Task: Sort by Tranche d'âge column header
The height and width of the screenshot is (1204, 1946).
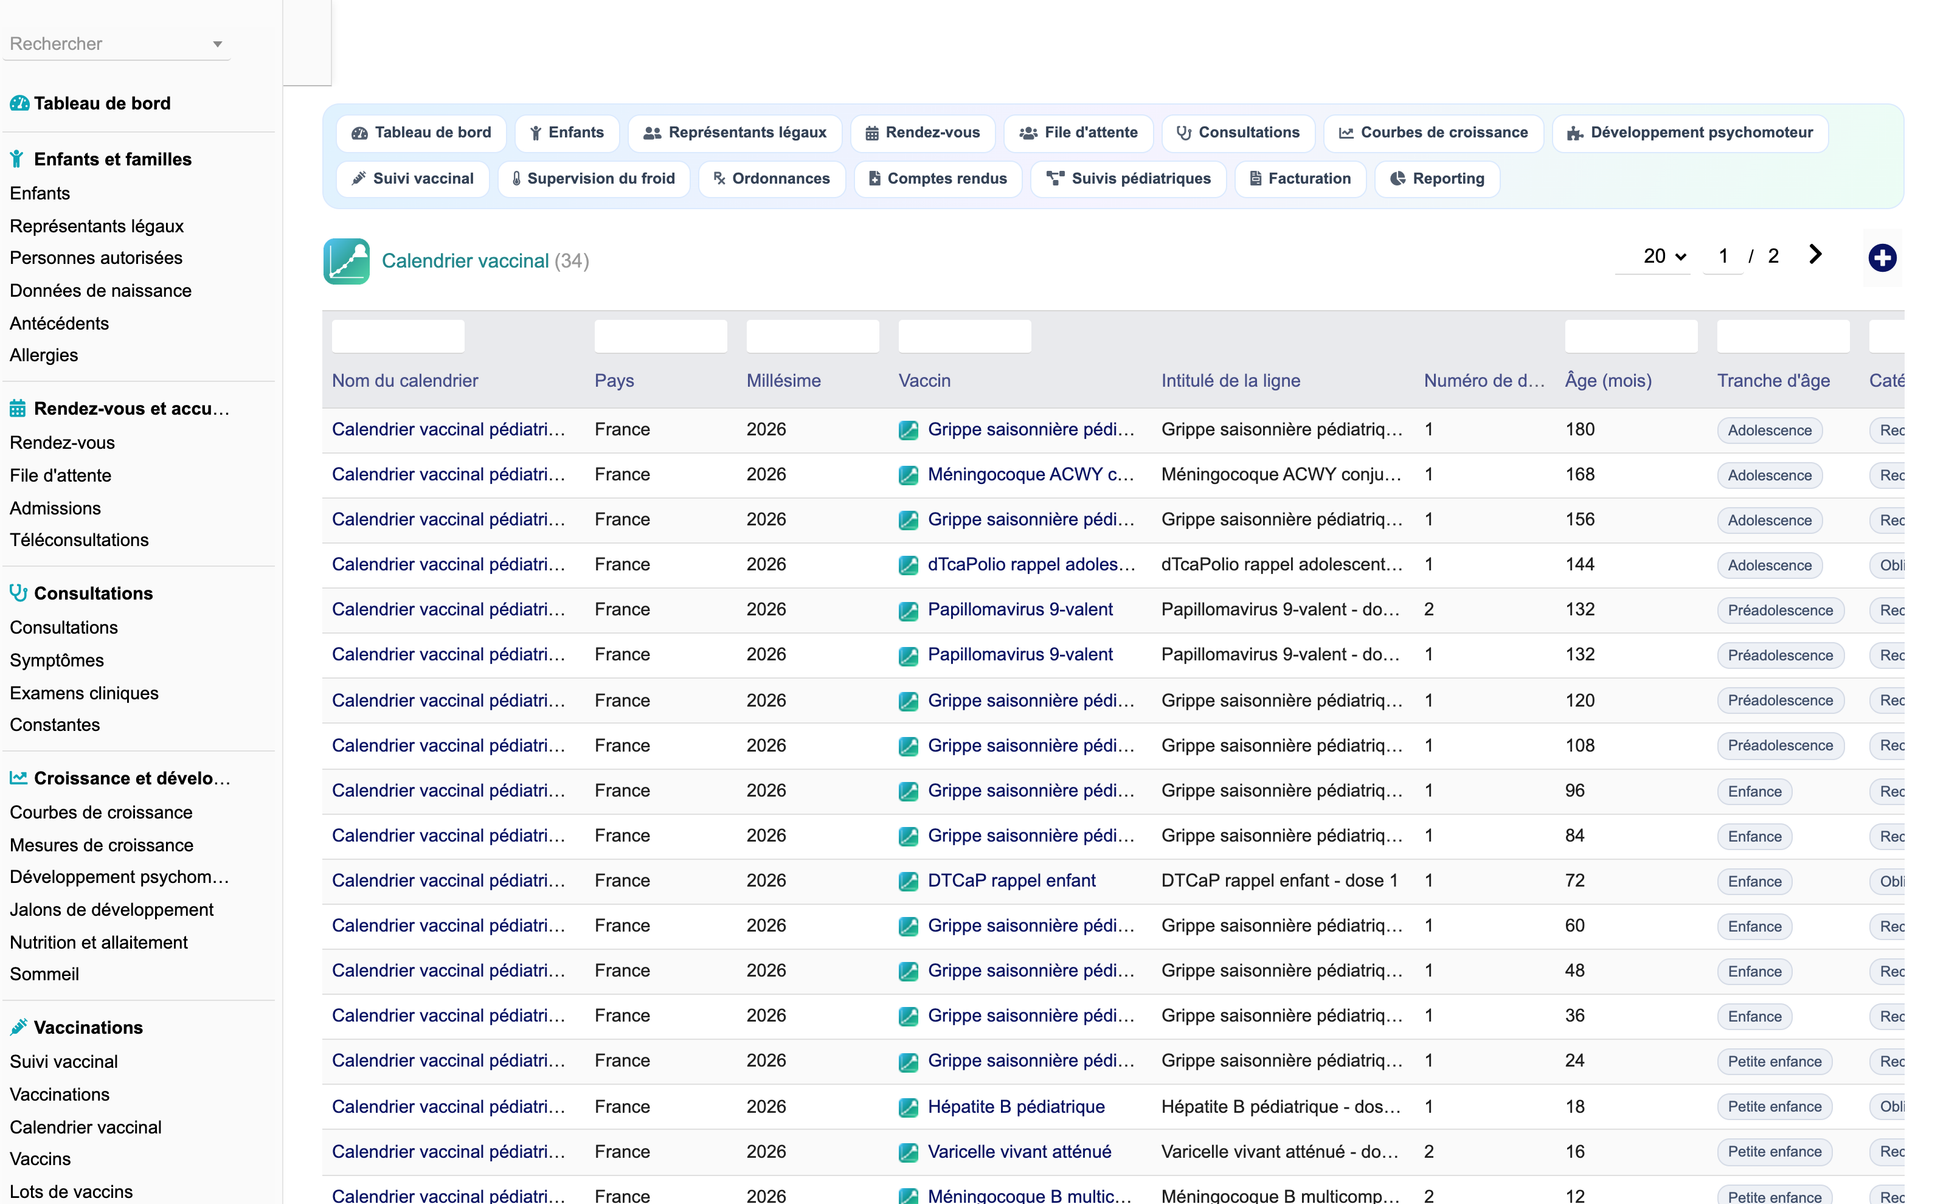Action: pos(1773,381)
